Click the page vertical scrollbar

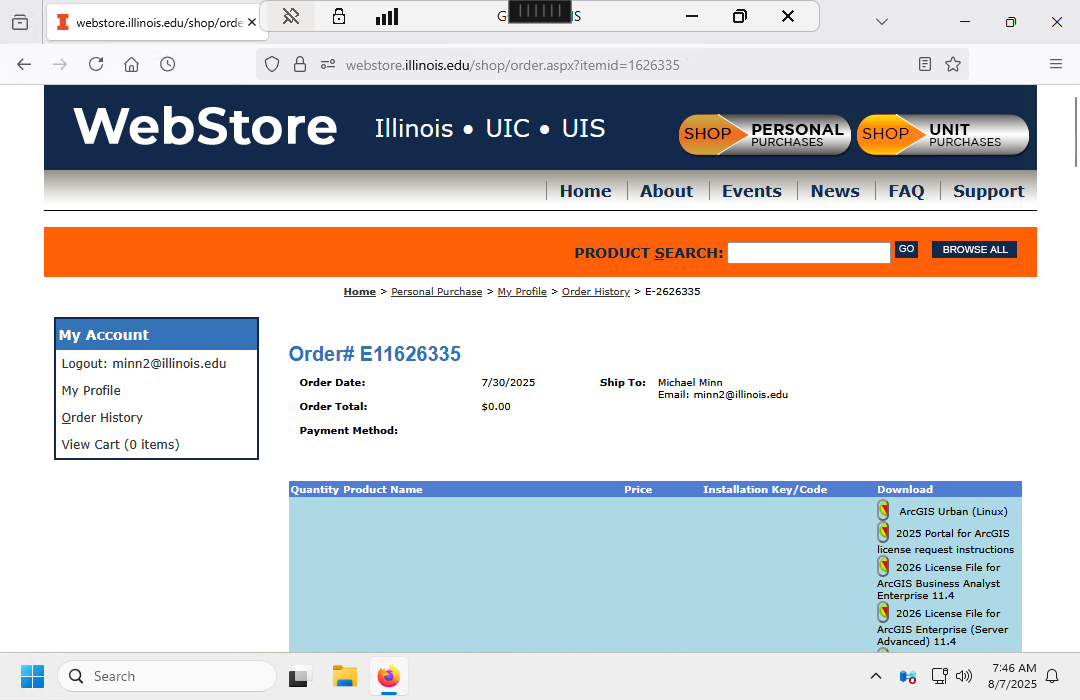tap(1076, 131)
